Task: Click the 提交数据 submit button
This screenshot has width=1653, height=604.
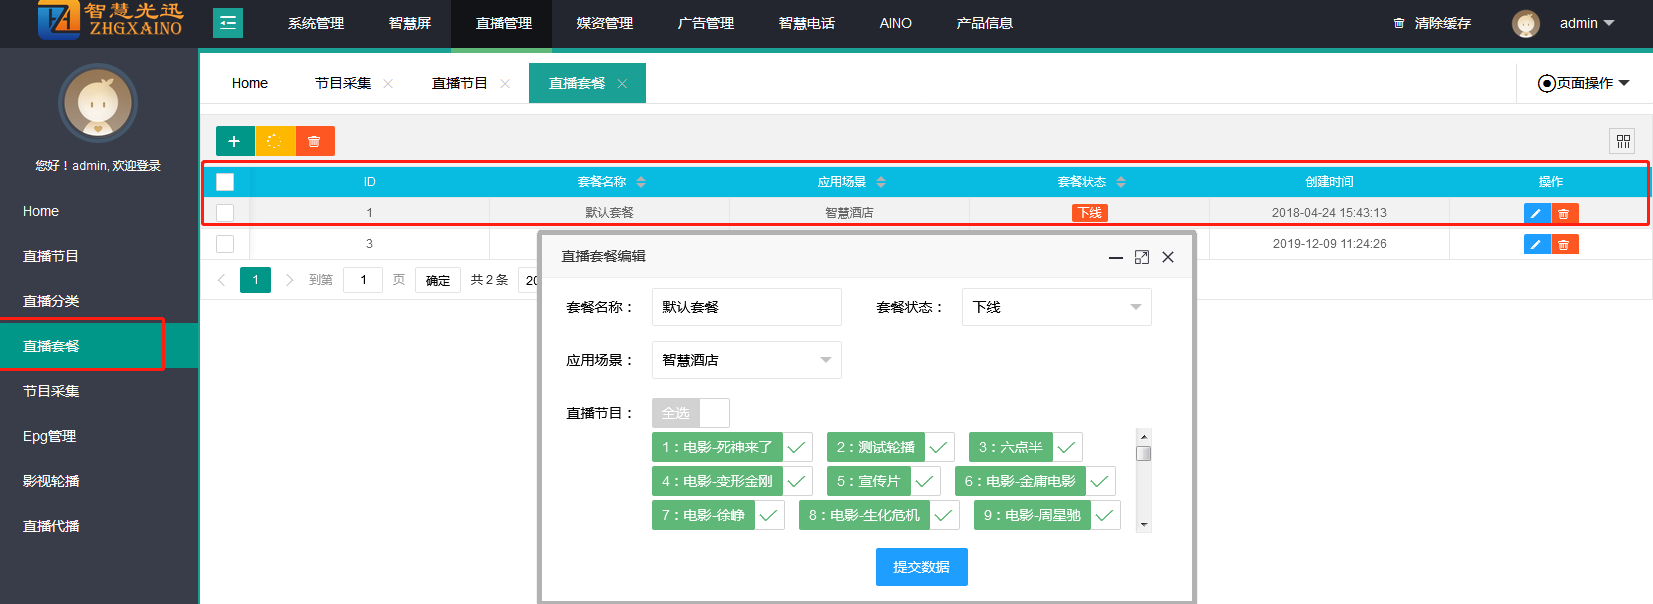Action: [x=921, y=567]
